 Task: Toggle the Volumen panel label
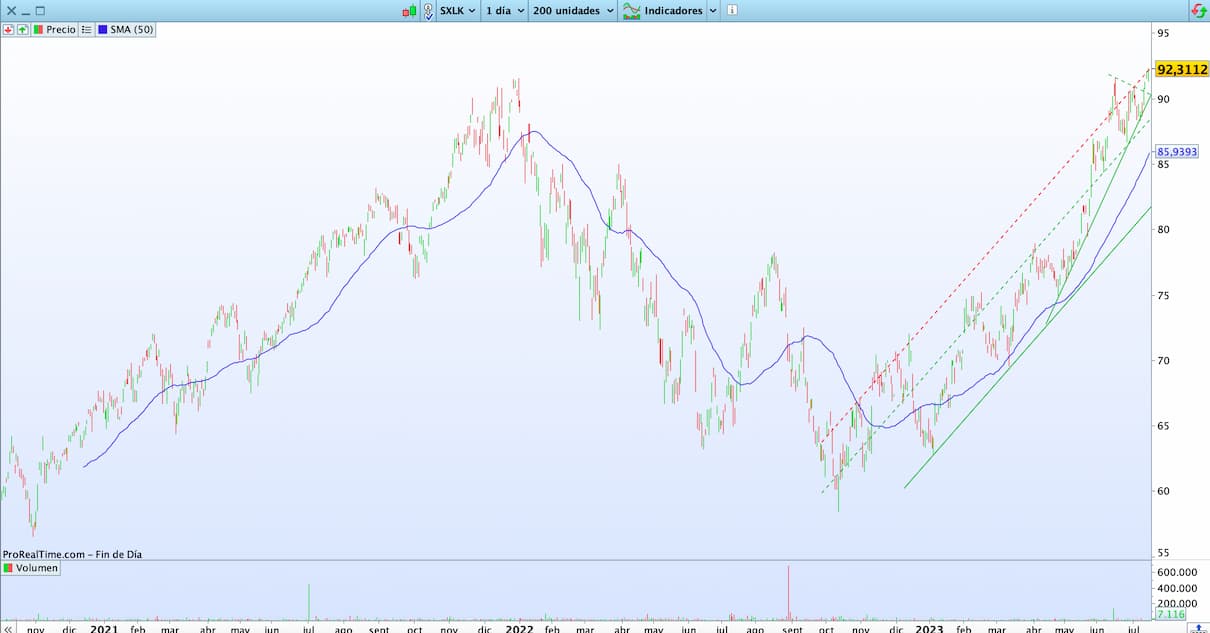tap(31, 568)
